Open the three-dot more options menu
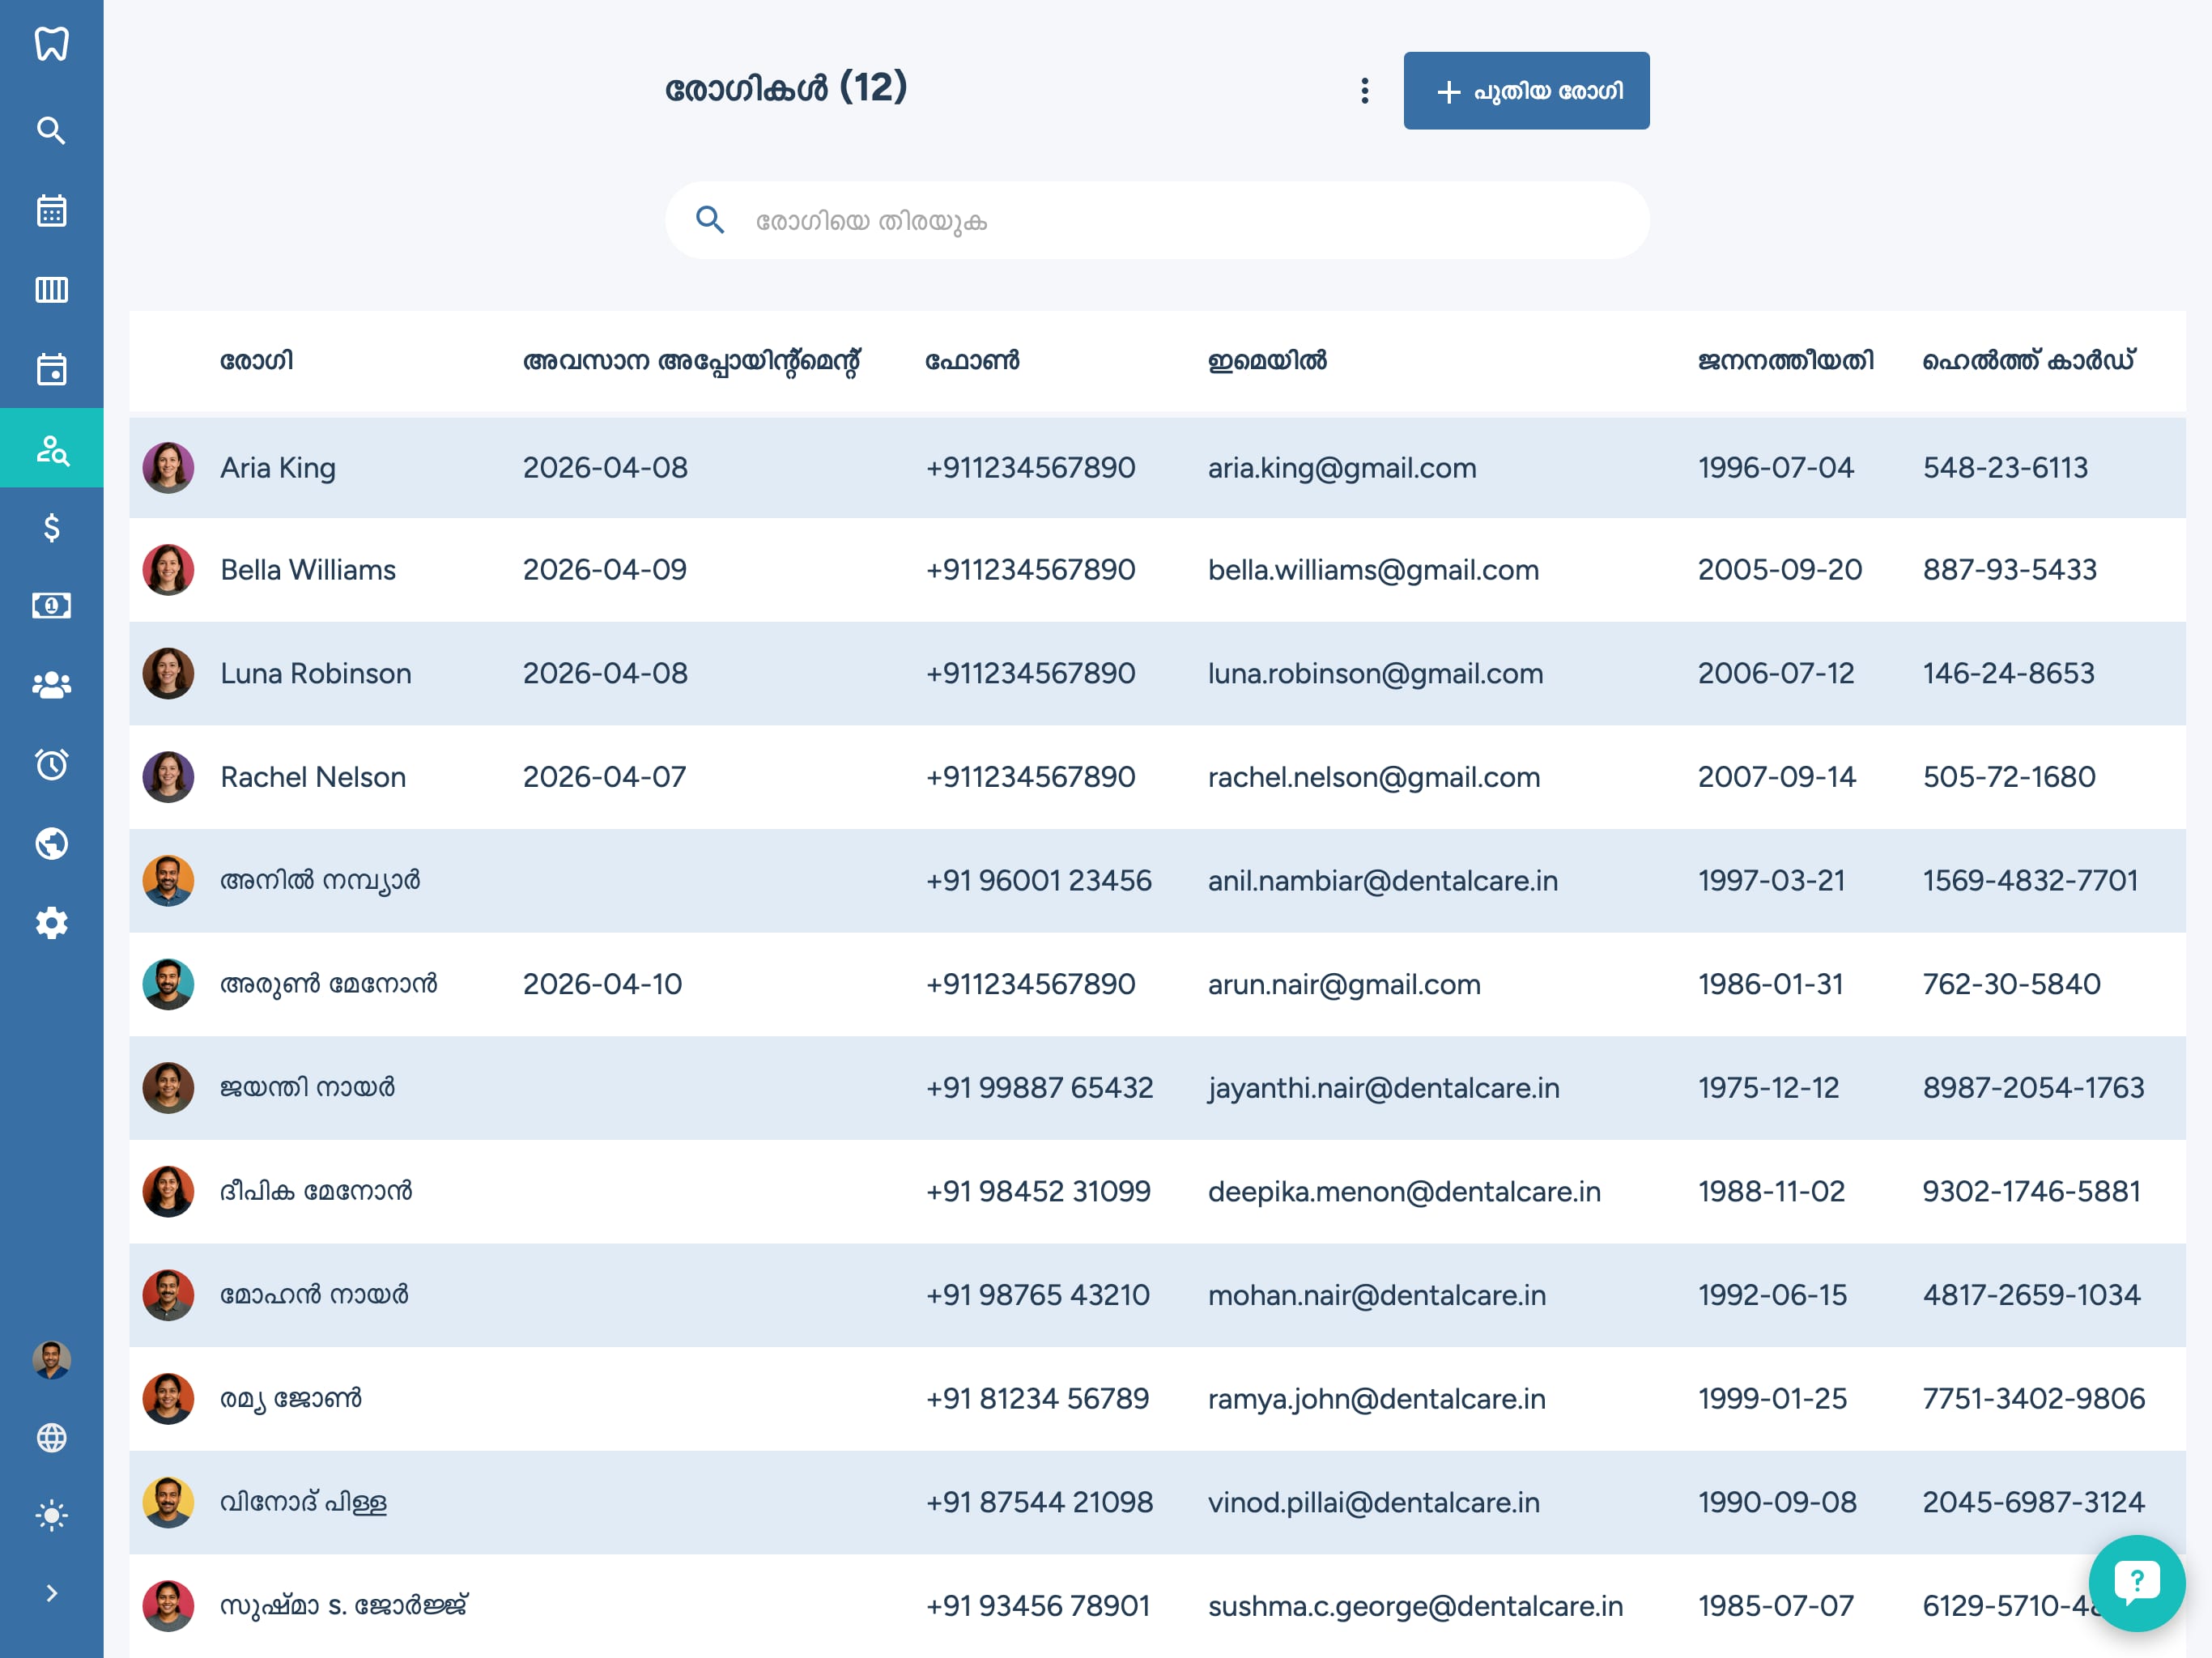This screenshot has width=2212, height=1658. tap(1365, 91)
